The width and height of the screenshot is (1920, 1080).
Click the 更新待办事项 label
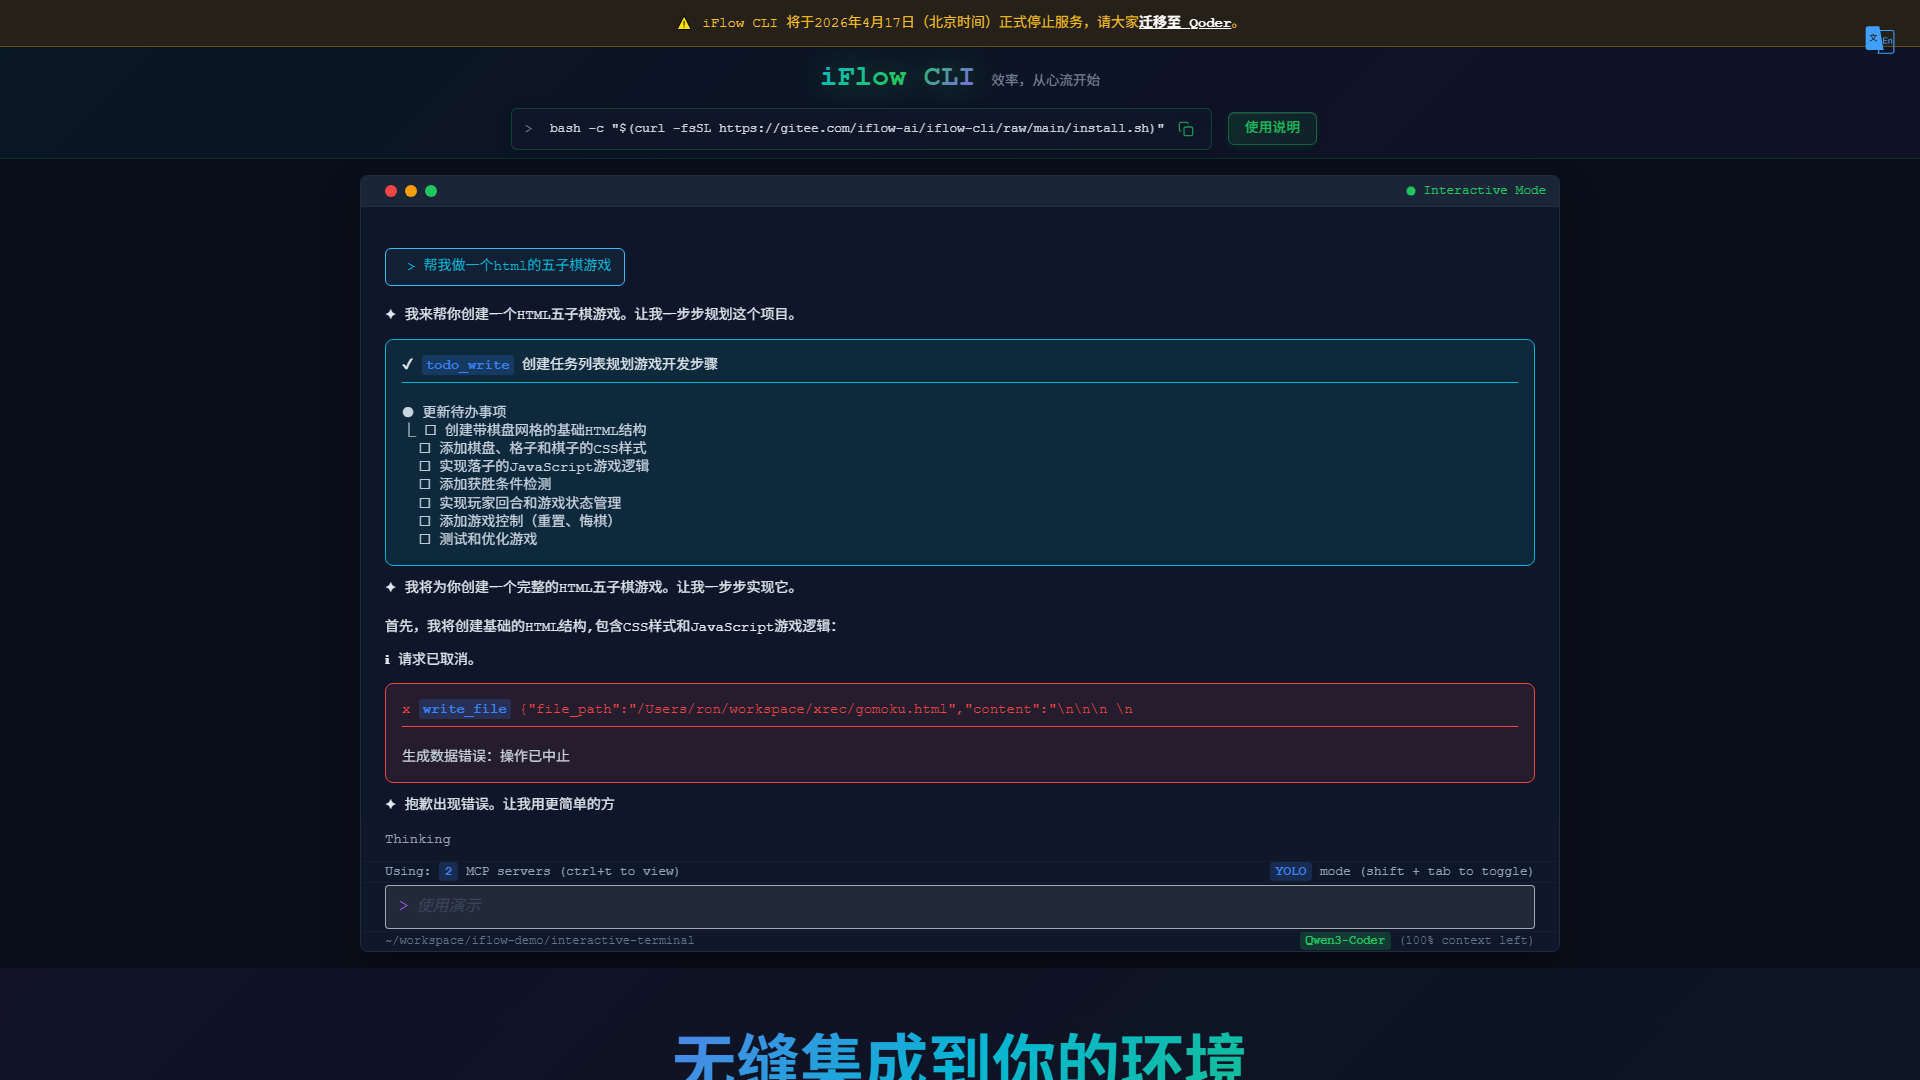(464, 412)
